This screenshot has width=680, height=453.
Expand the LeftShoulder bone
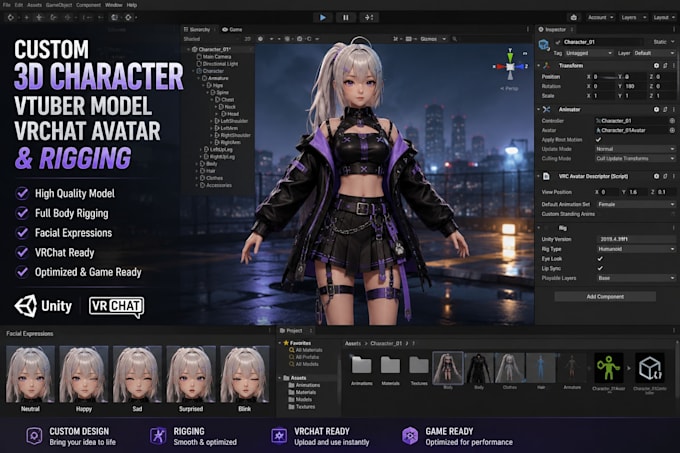(212, 121)
